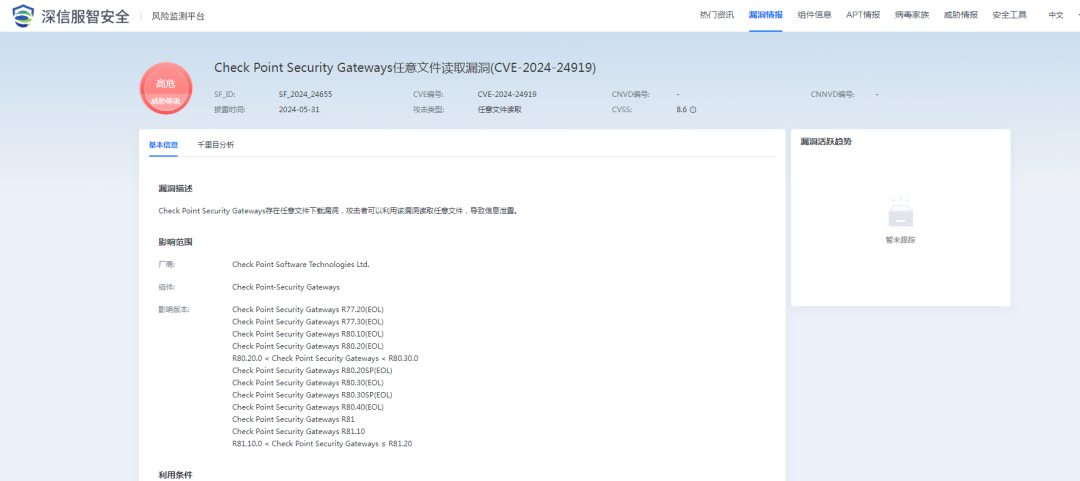
Task: Open the 中文 language dropdown
Action: (x=1056, y=15)
